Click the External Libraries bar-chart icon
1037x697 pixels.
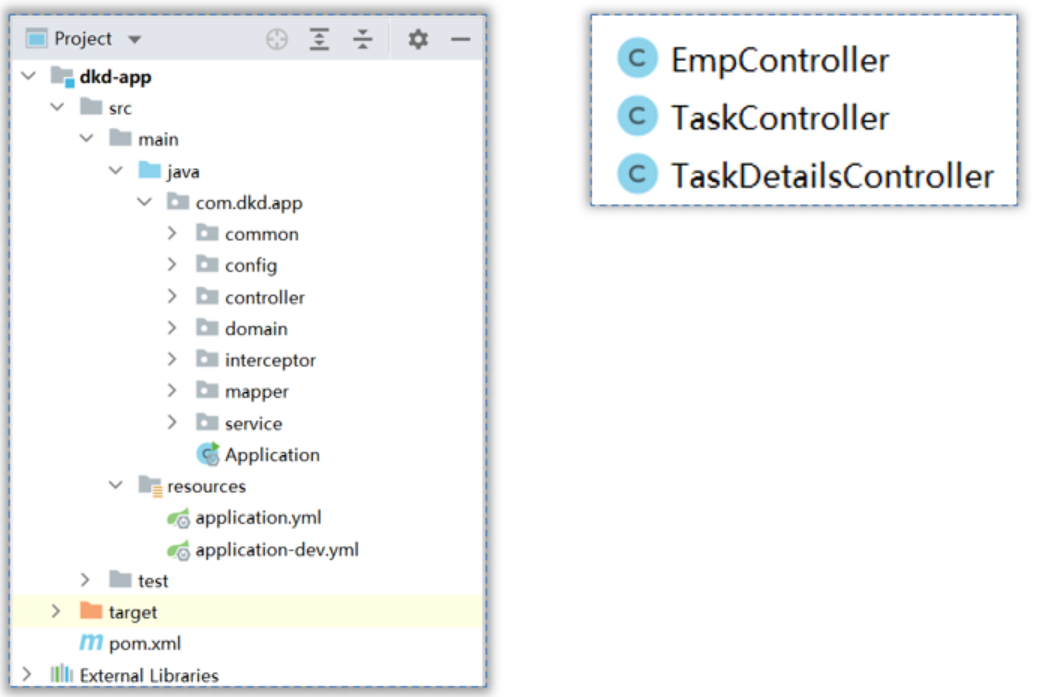pyautogui.click(x=62, y=674)
